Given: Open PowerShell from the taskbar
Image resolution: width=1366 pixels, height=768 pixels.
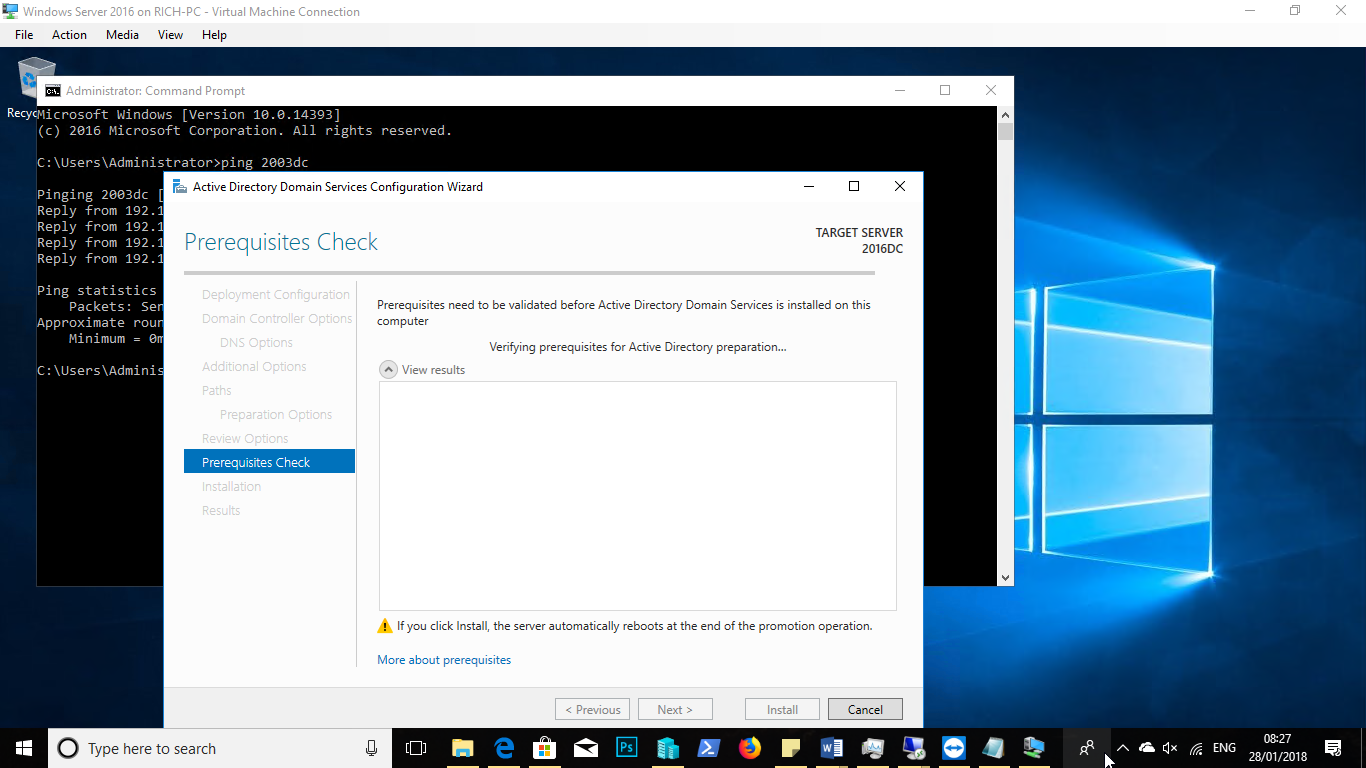Looking at the screenshot, I should (x=709, y=748).
